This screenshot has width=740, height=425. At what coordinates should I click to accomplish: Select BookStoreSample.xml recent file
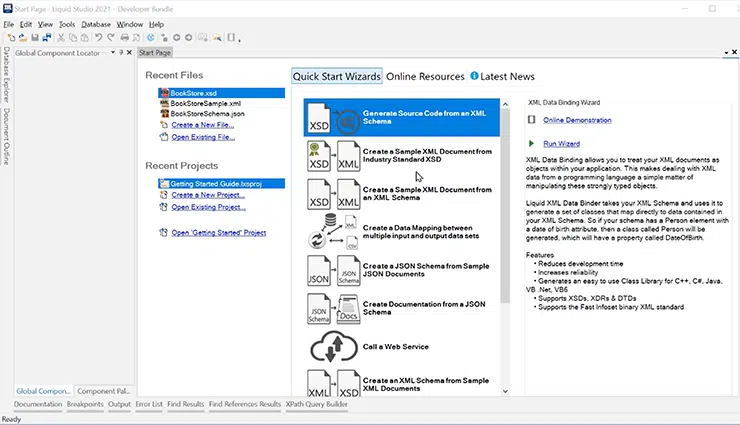click(x=205, y=103)
